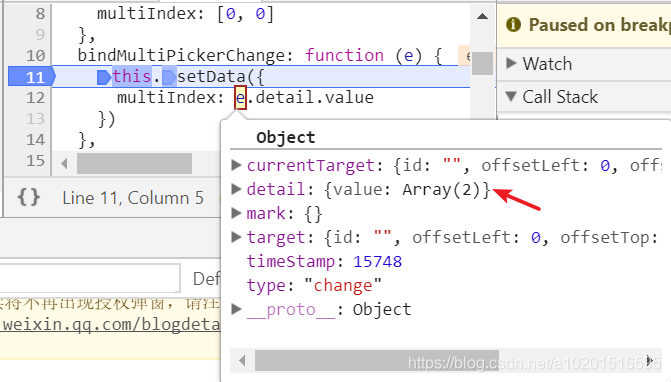Collapse the Call Stack section
The height and width of the screenshot is (382, 671).
511,96
